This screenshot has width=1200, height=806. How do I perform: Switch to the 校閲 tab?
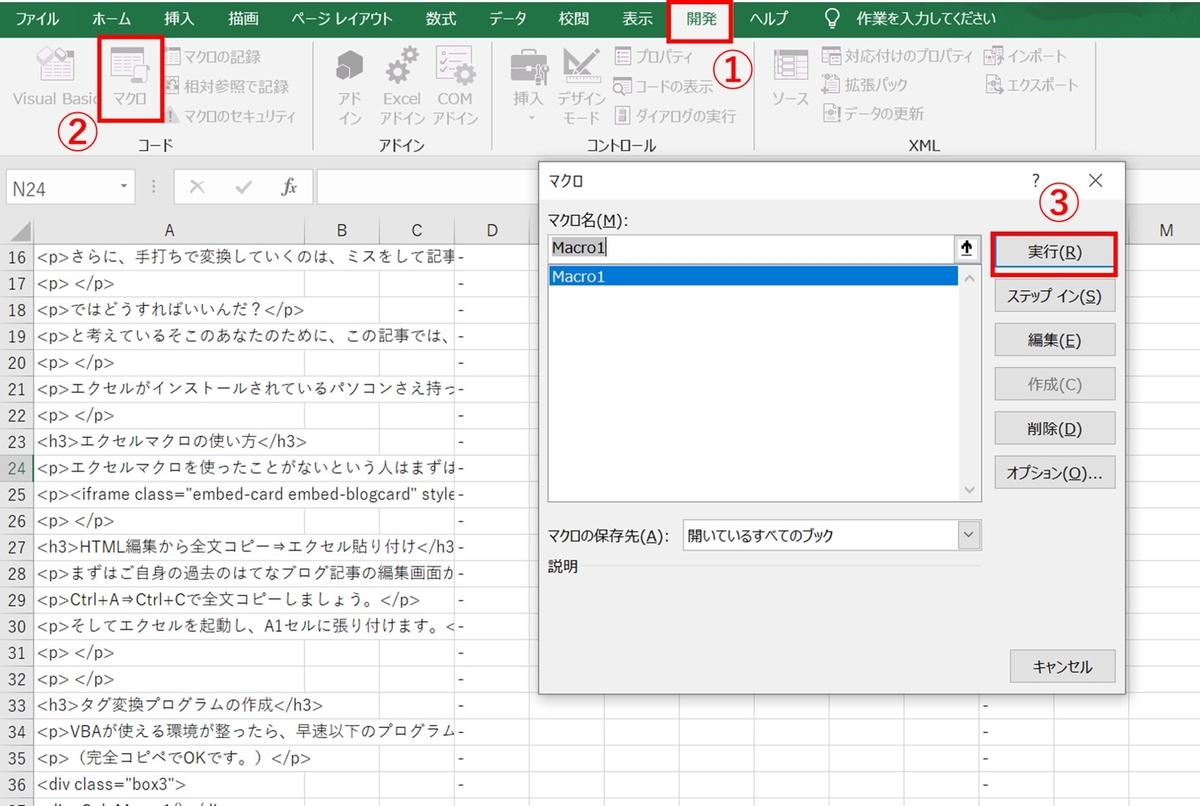point(574,19)
